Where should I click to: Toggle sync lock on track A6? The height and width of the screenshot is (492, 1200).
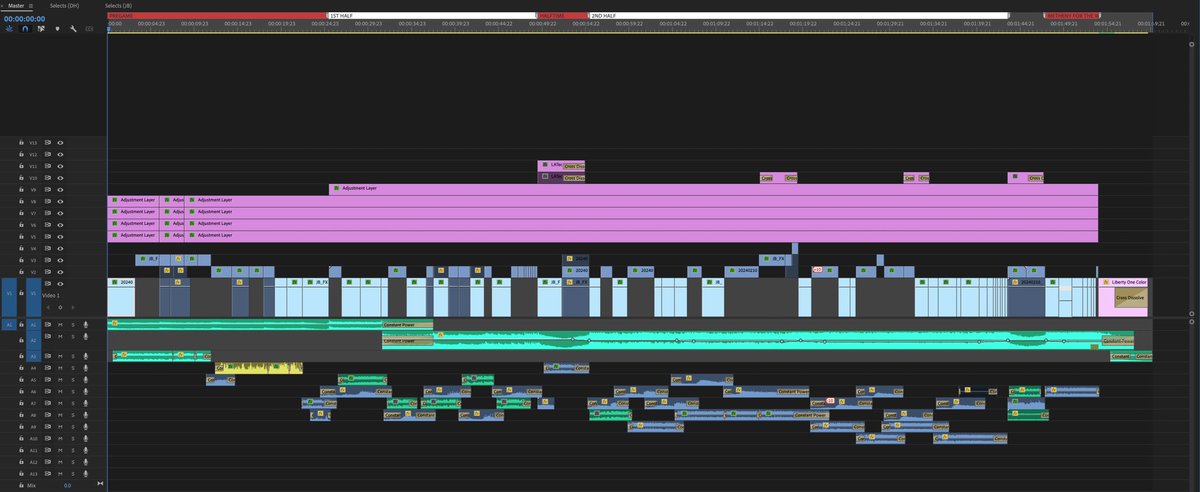click(x=47, y=392)
